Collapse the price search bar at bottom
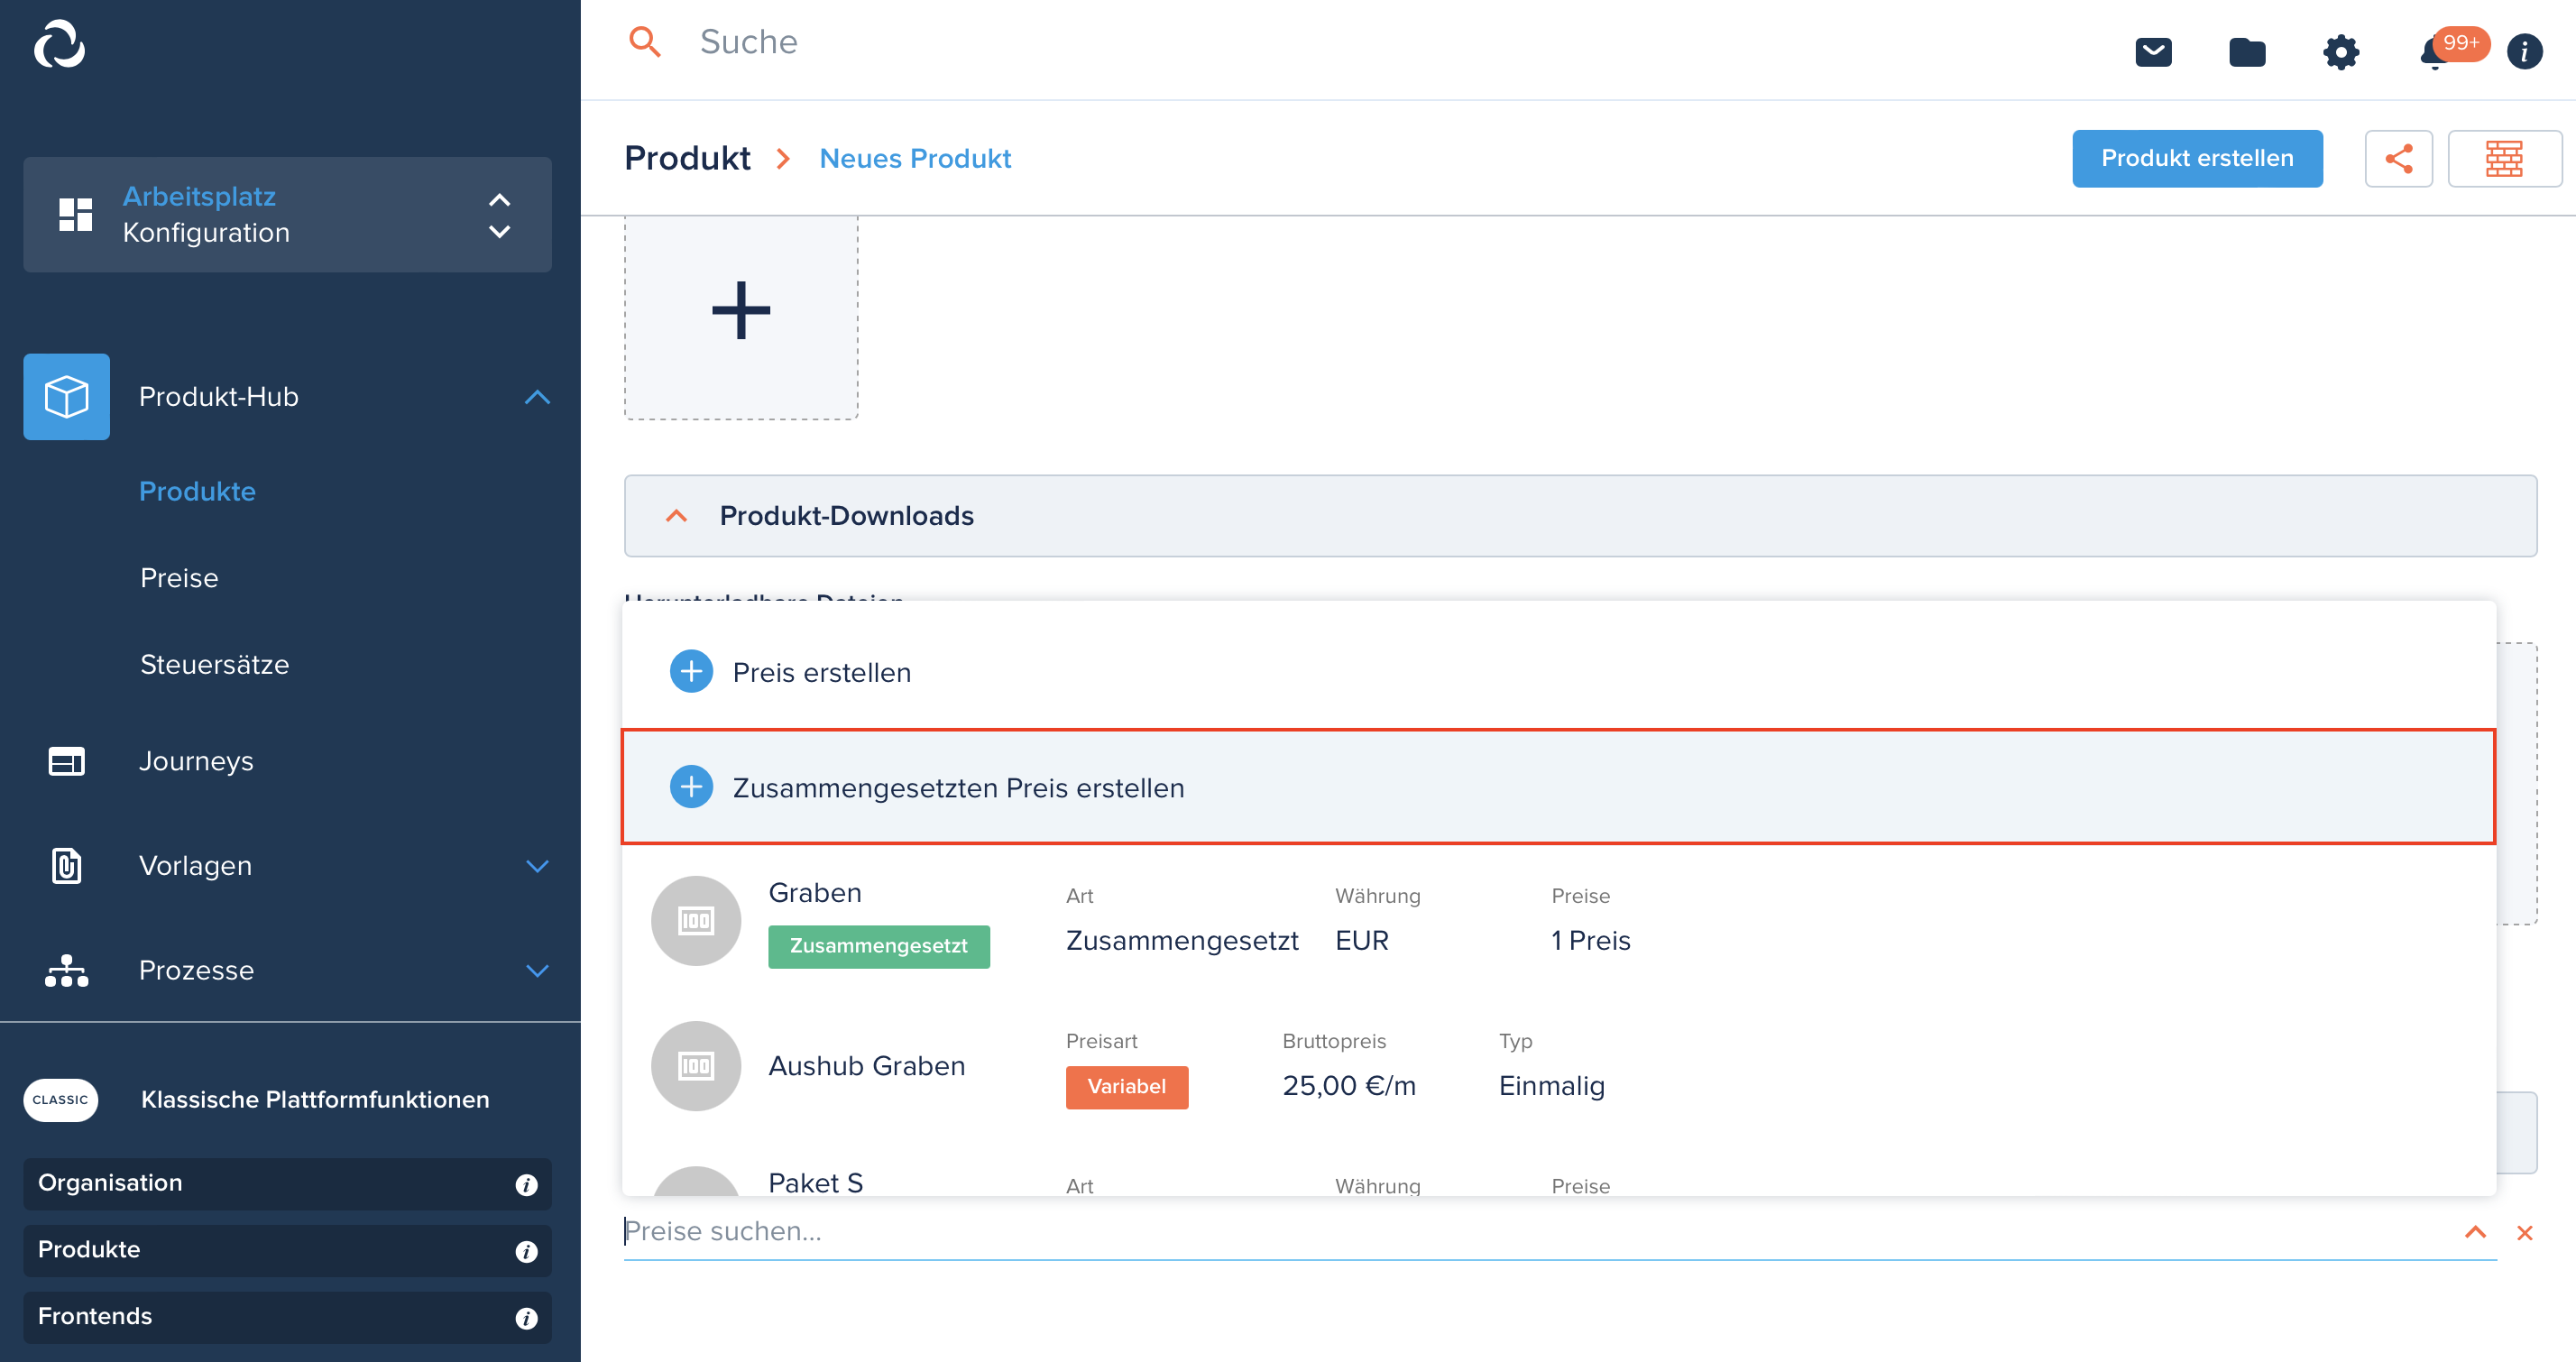Viewport: 2576px width, 1362px height. (2476, 1232)
